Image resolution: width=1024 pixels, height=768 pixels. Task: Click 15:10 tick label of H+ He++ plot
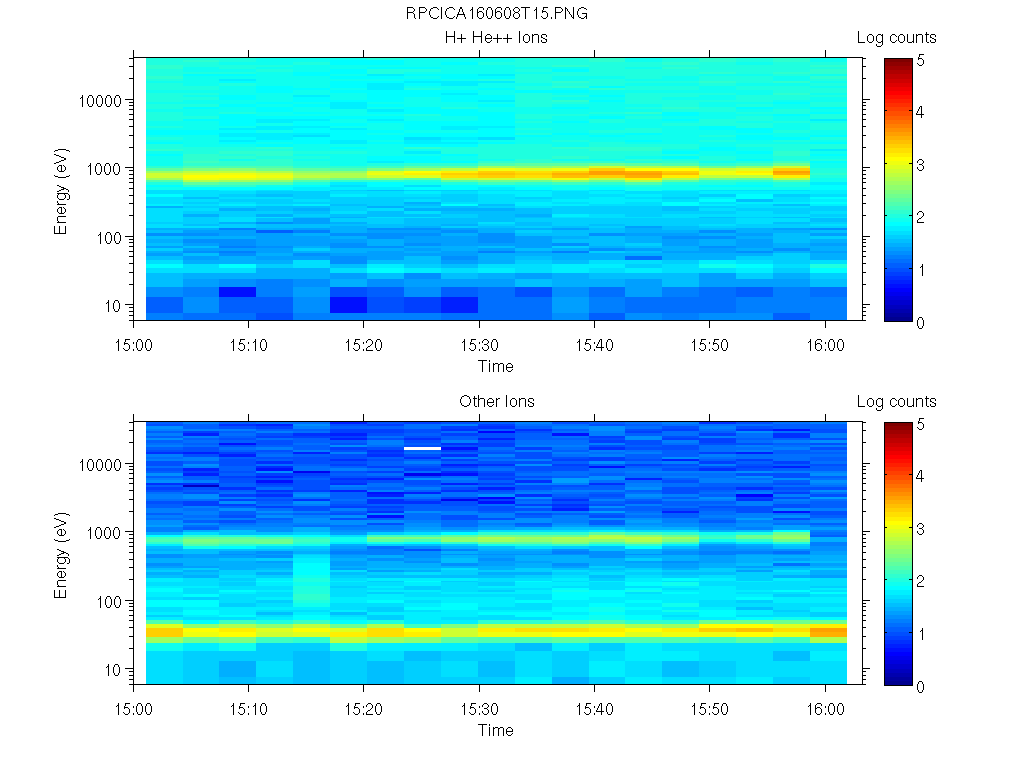[x=248, y=345]
